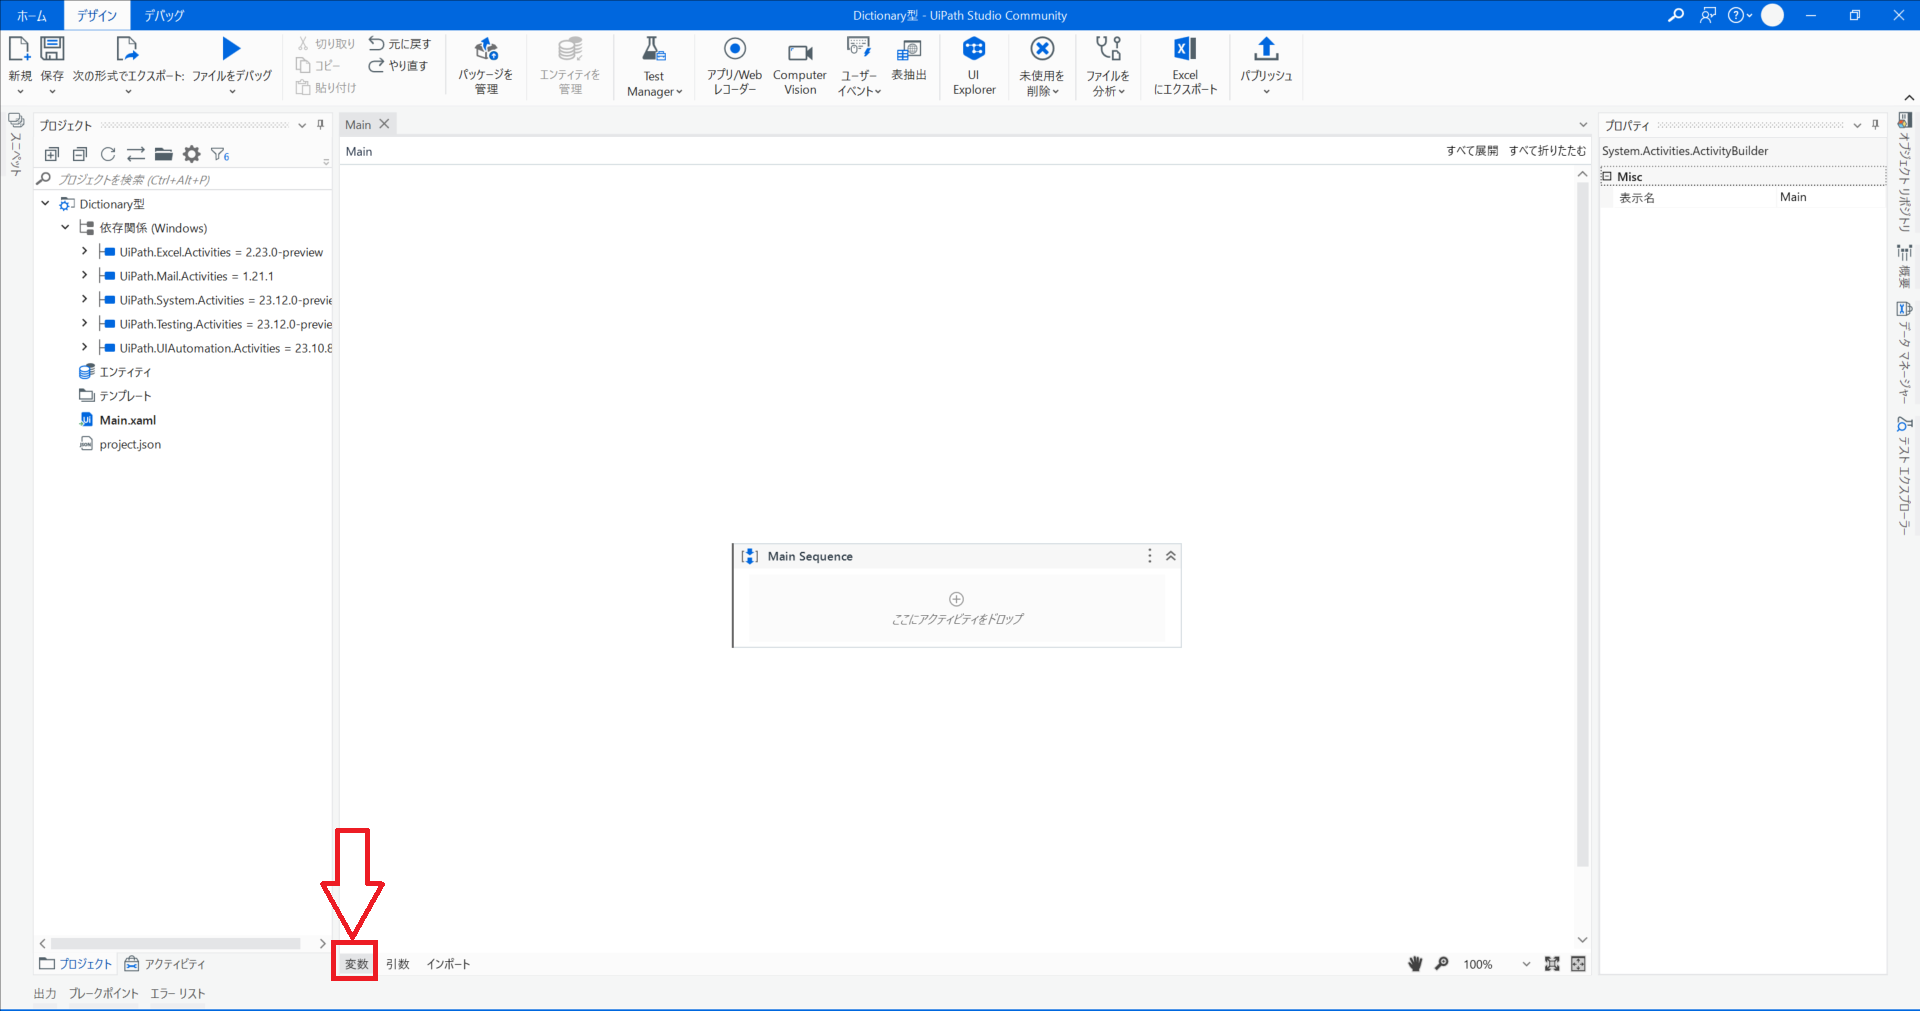1920x1011 pixels.
Task: Open 変数 (Variables) panel
Action: (357, 964)
